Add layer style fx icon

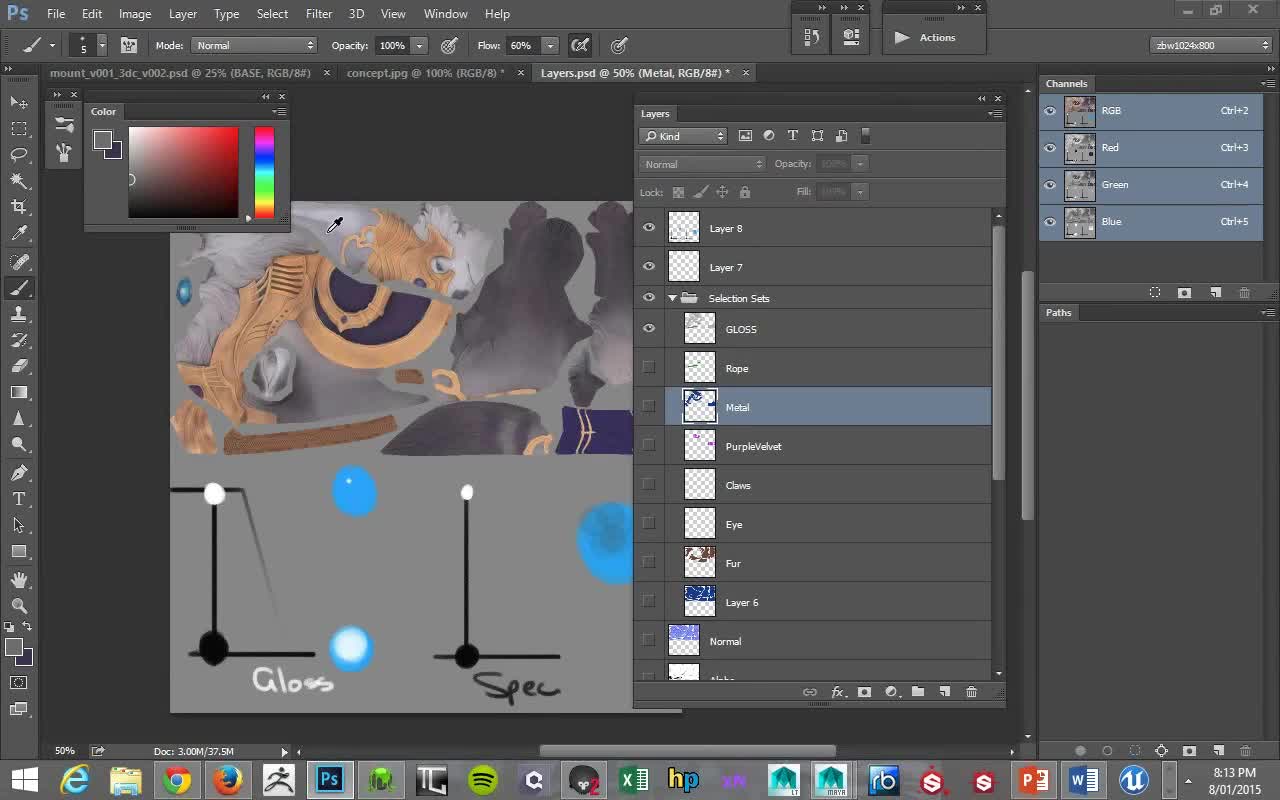[838, 692]
